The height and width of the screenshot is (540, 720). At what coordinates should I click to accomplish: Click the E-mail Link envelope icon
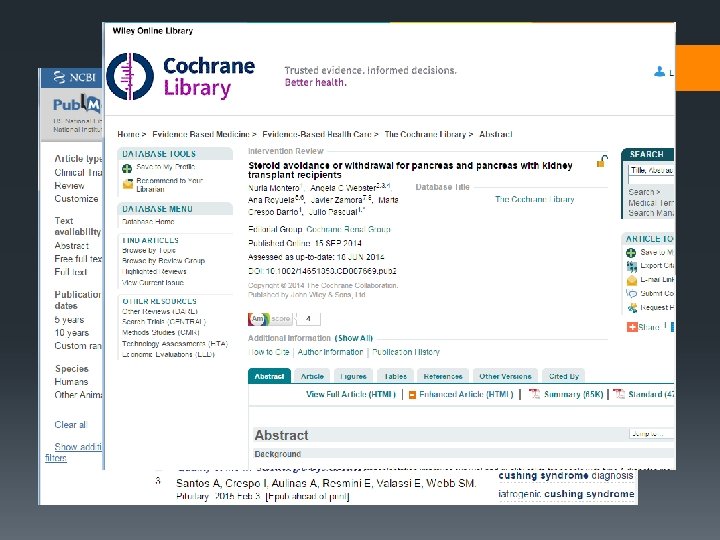(x=632, y=280)
